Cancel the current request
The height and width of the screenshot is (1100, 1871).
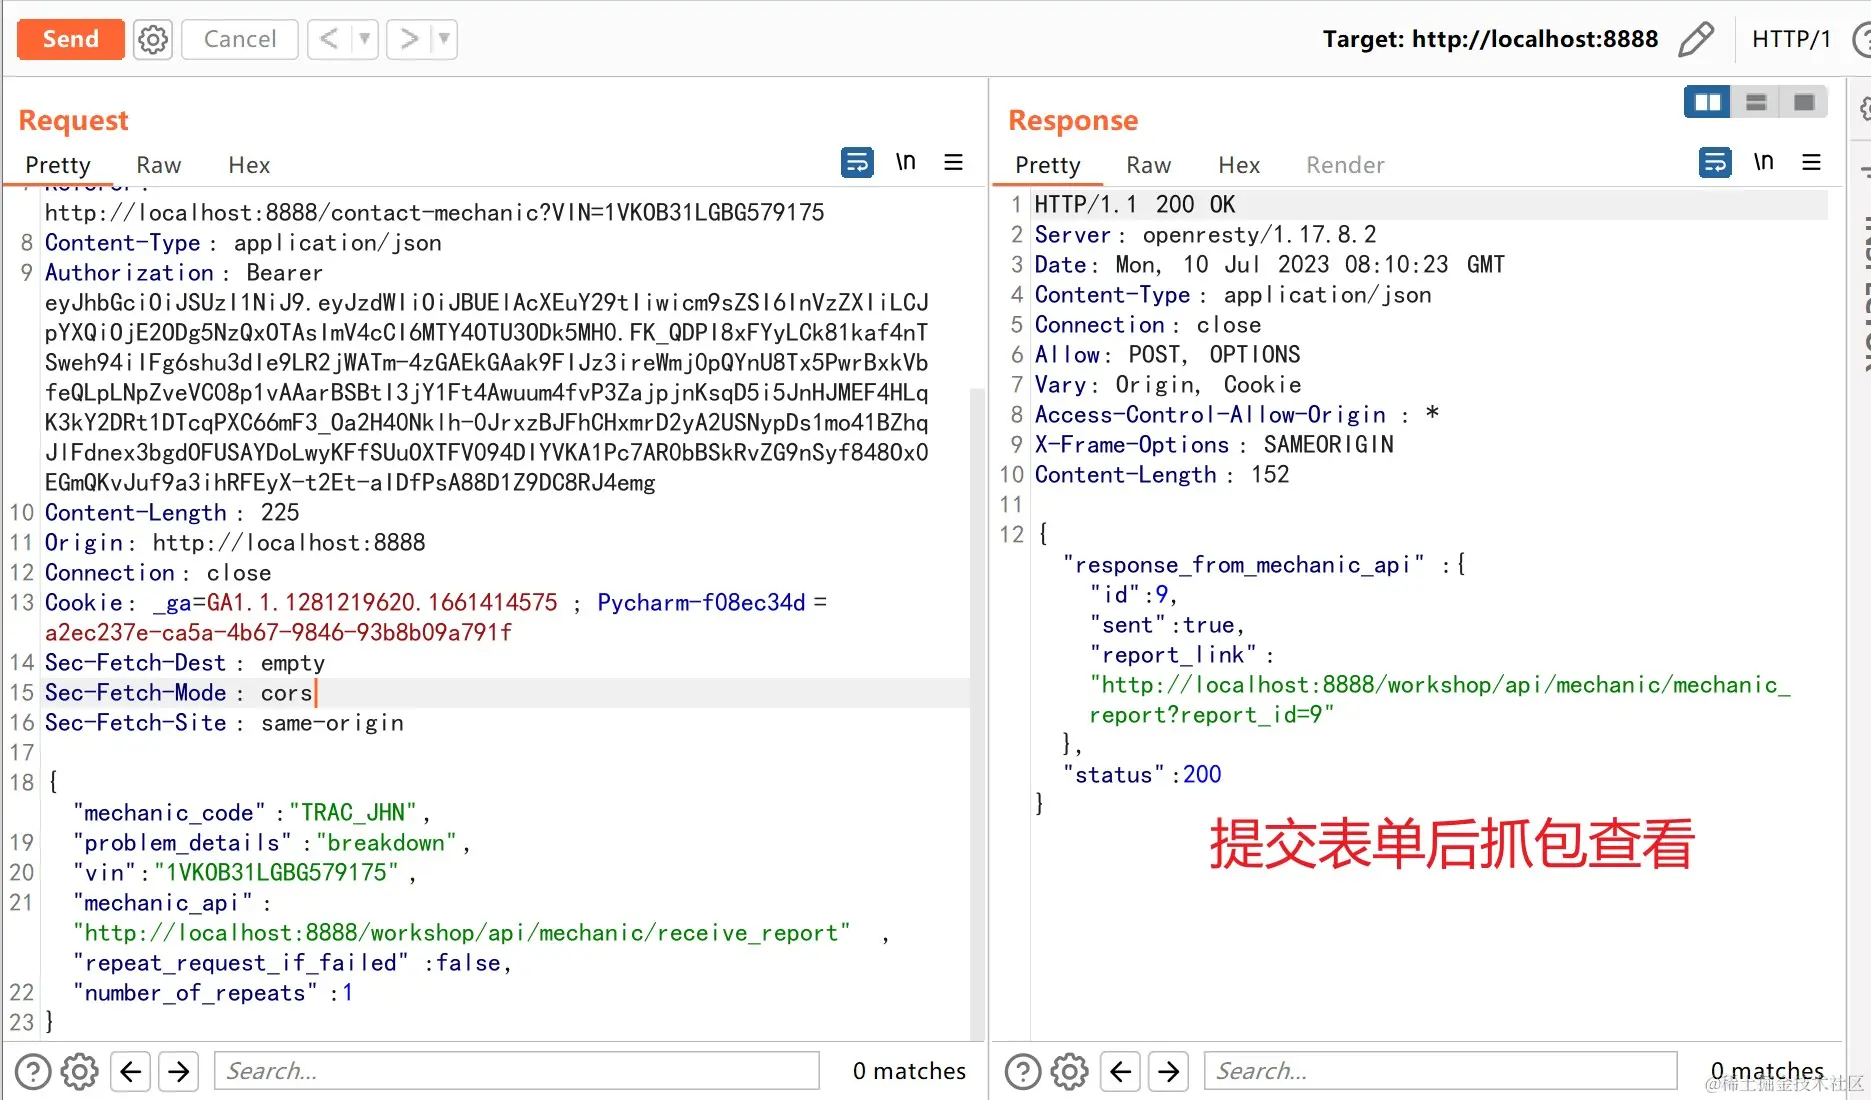[240, 39]
